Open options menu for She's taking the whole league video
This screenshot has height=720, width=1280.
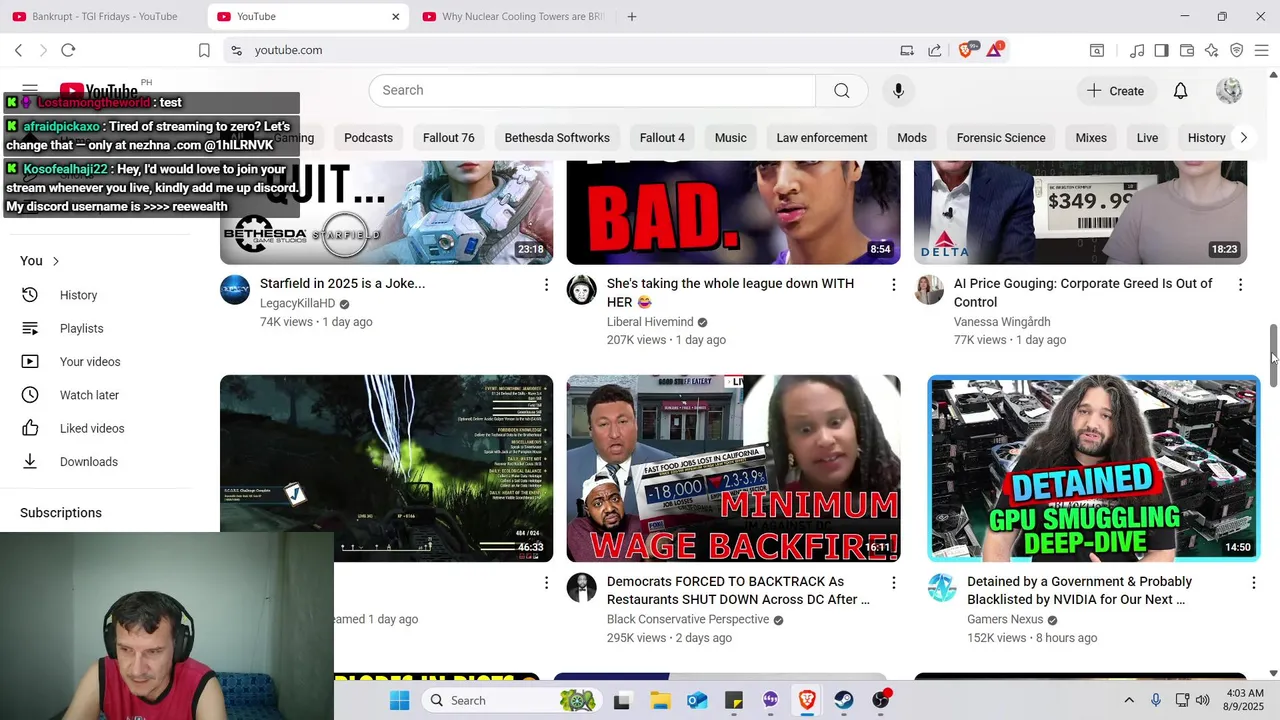893,285
